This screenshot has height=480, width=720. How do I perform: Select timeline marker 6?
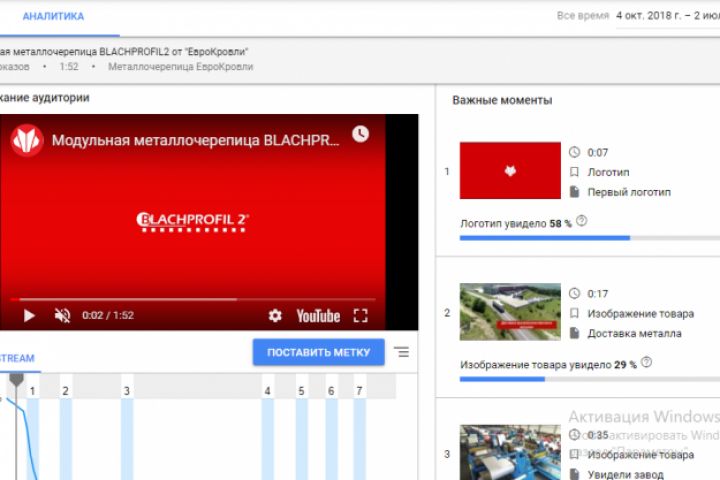tap(331, 391)
